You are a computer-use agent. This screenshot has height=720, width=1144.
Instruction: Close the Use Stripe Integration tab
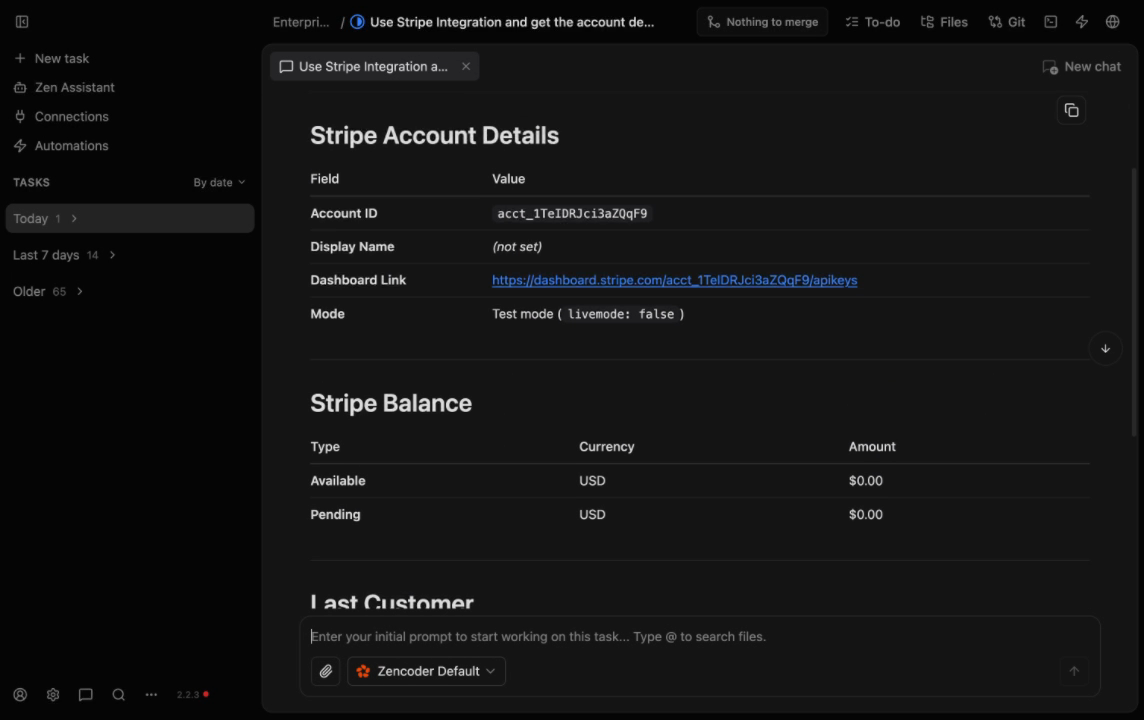click(466, 66)
